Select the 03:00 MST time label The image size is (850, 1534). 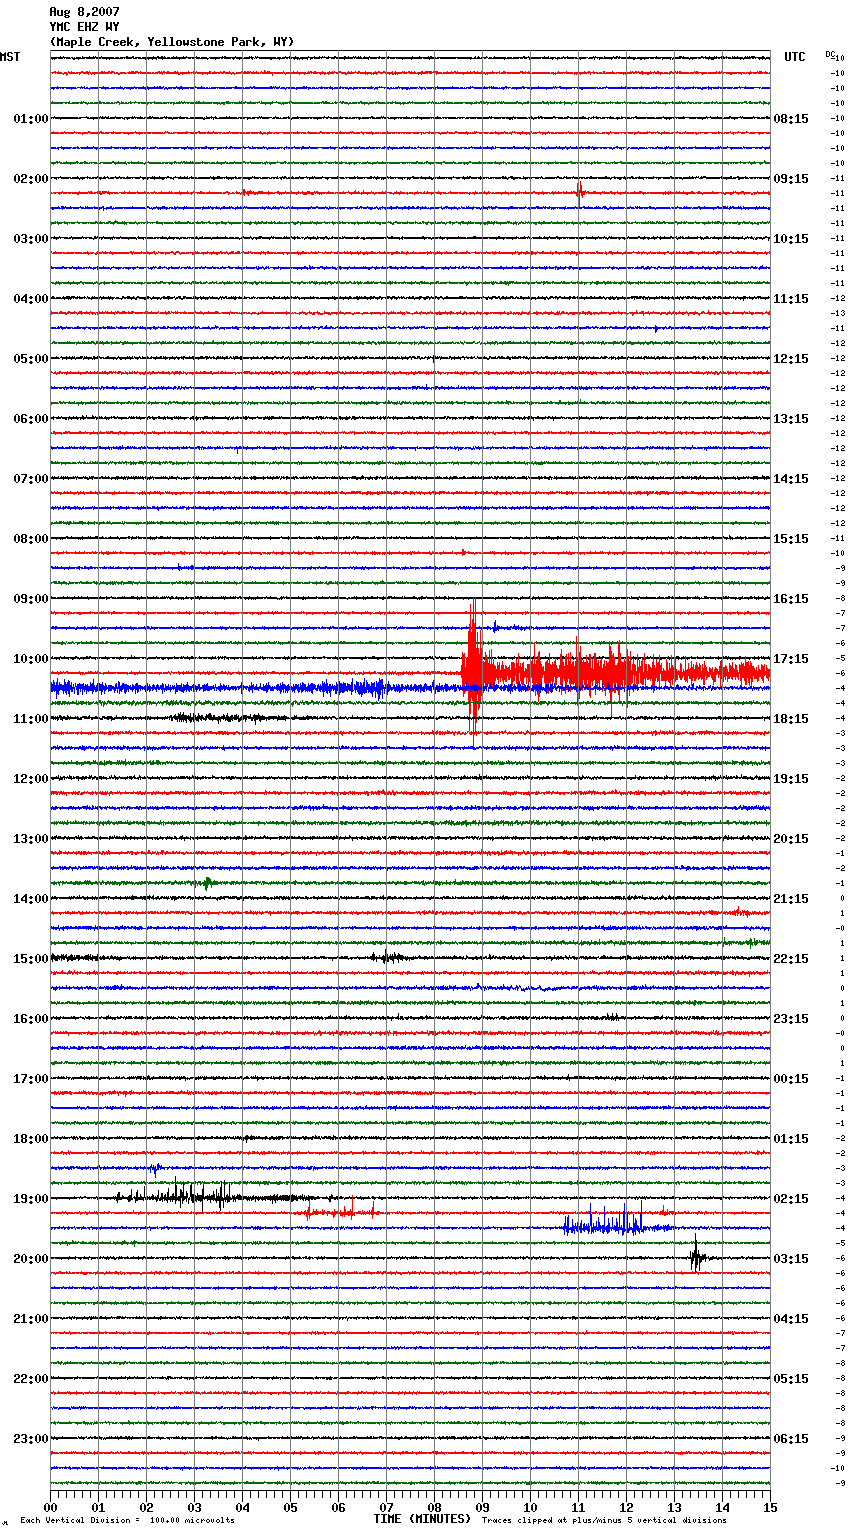coord(30,239)
